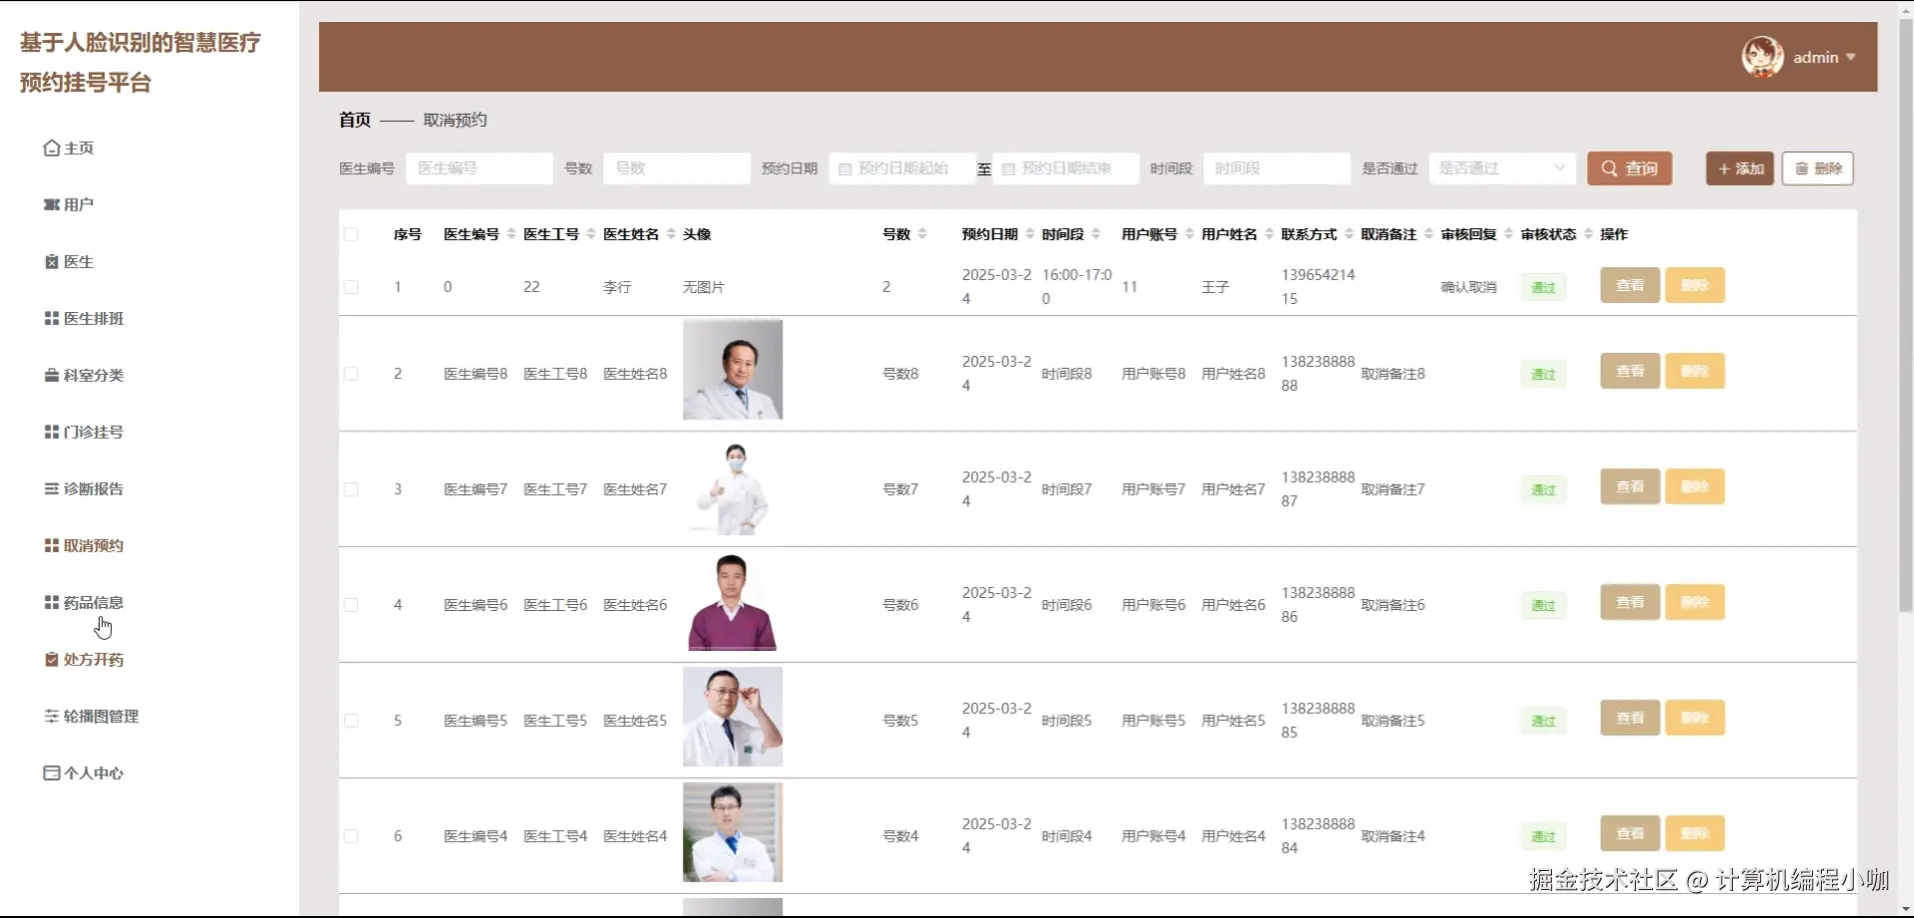
Task: Sort by 医生编号 column arrows
Action: pyautogui.click(x=511, y=234)
